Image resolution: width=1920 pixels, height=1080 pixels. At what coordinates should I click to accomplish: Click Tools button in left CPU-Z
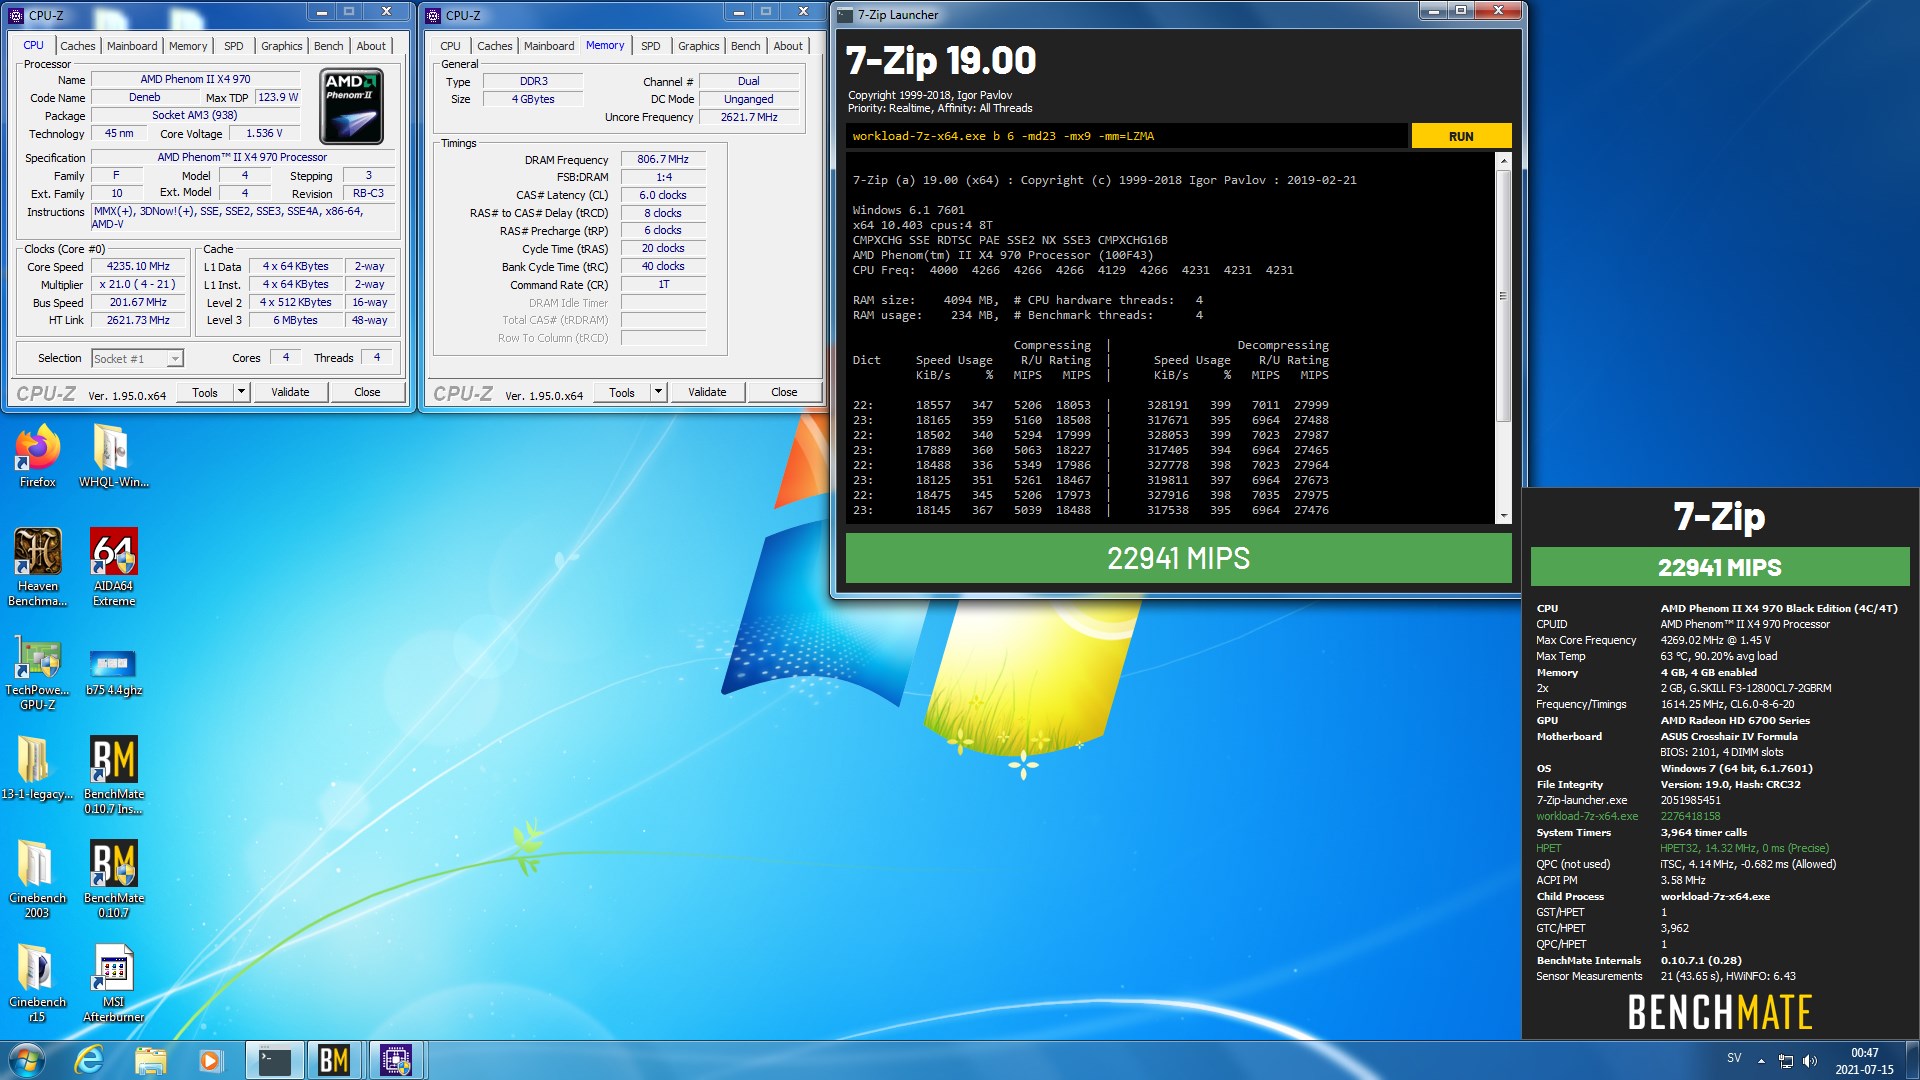pyautogui.click(x=205, y=392)
